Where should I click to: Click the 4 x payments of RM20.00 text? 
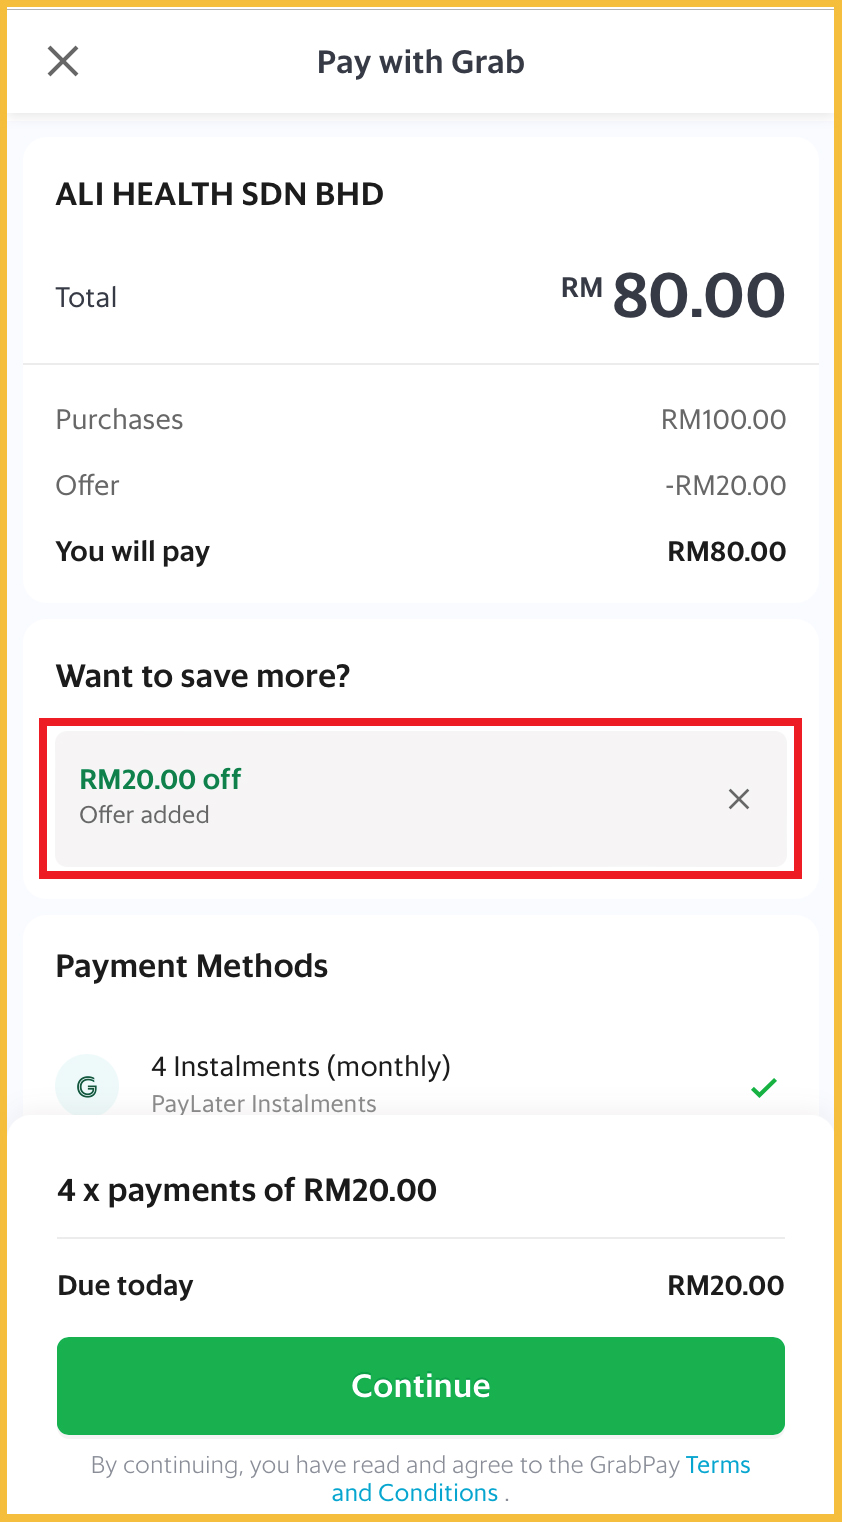click(x=247, y=1190)
